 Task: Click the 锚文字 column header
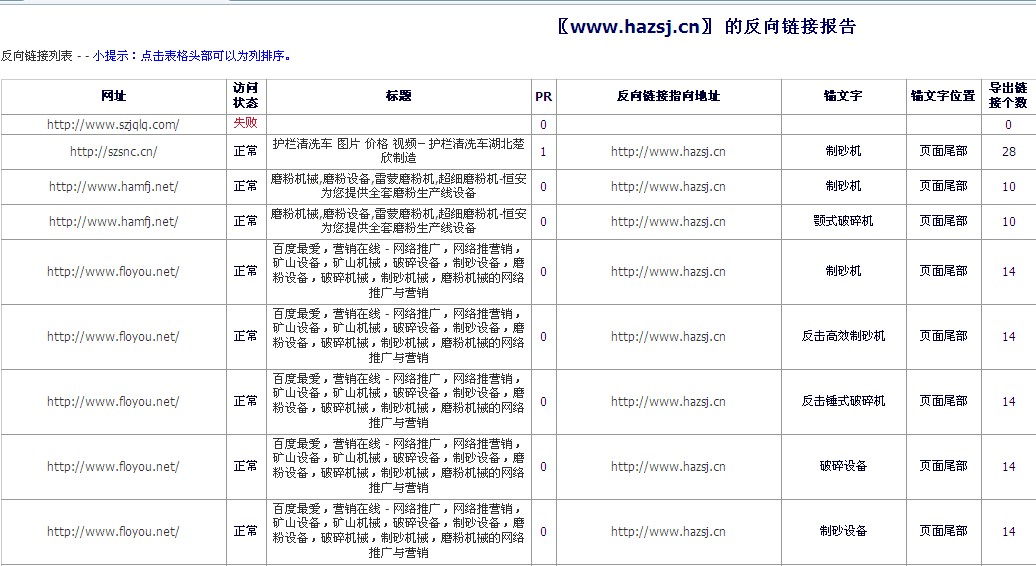tap(843, 96)
